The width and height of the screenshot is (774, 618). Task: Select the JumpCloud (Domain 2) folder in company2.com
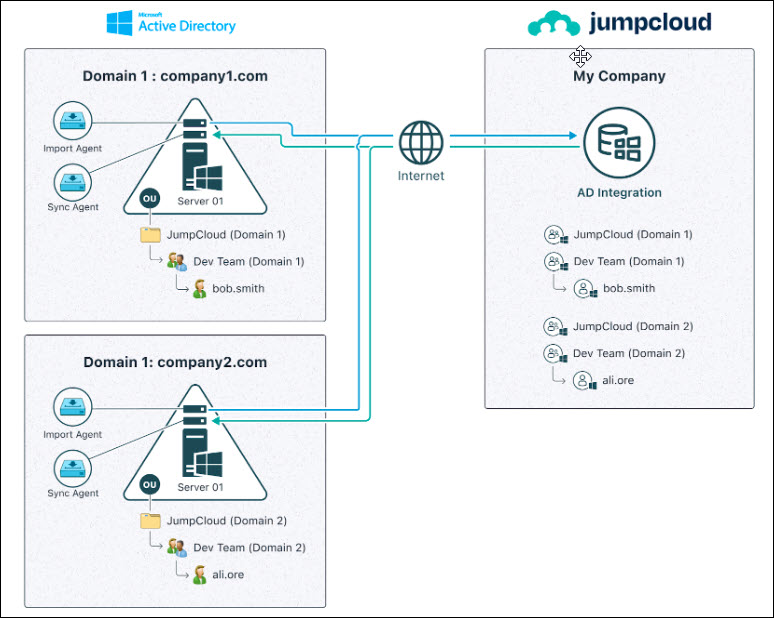pos(151,520)
